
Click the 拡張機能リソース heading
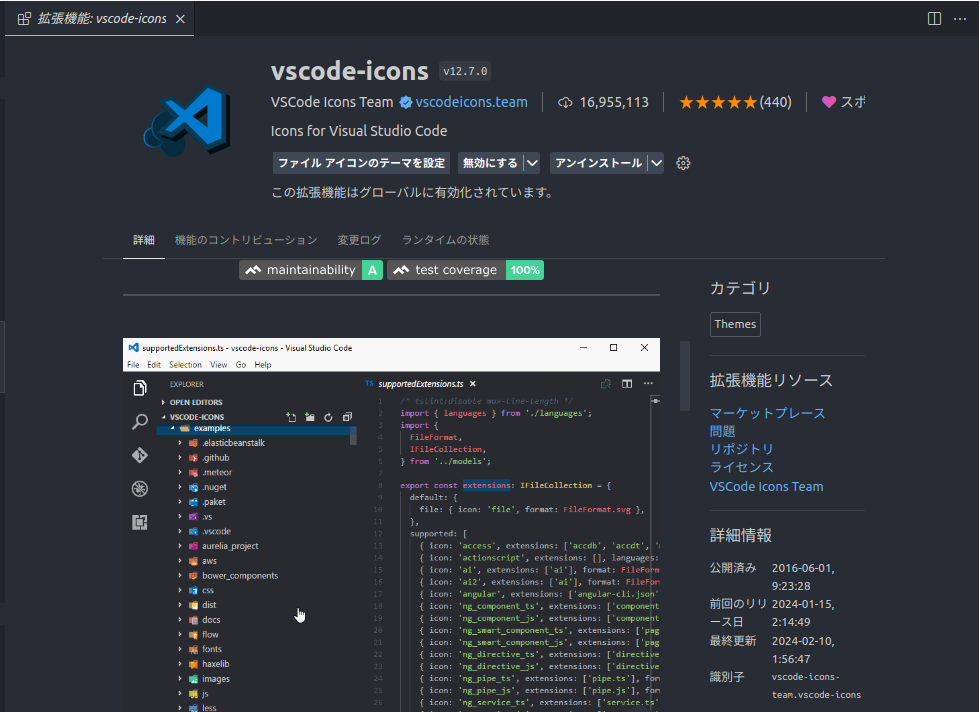771,380
